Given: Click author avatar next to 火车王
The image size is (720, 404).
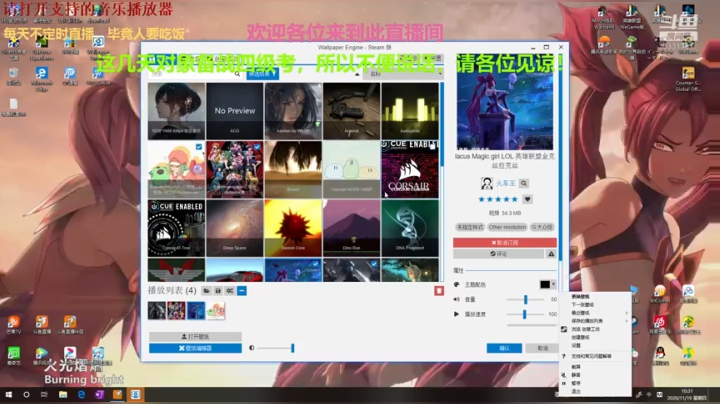Looking at the screenshot, I should coord(487,183).
